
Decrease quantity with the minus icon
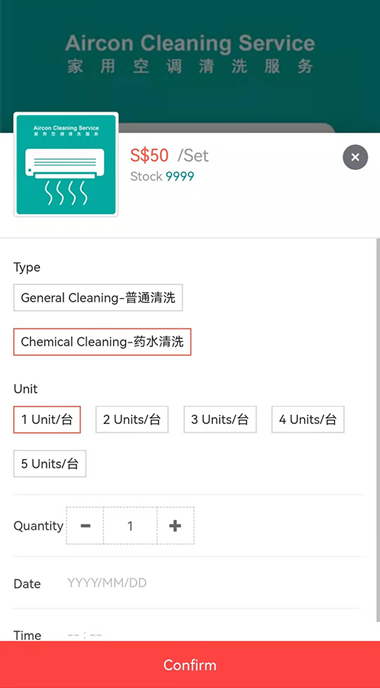click(85, 526)
